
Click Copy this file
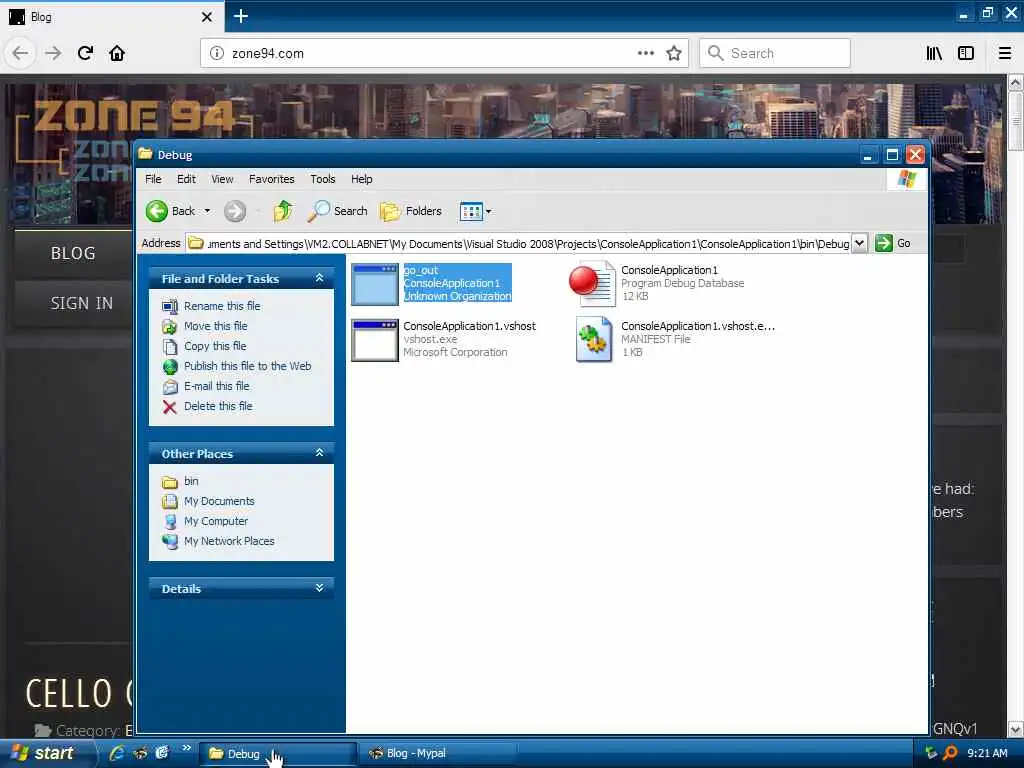point(215,346)
